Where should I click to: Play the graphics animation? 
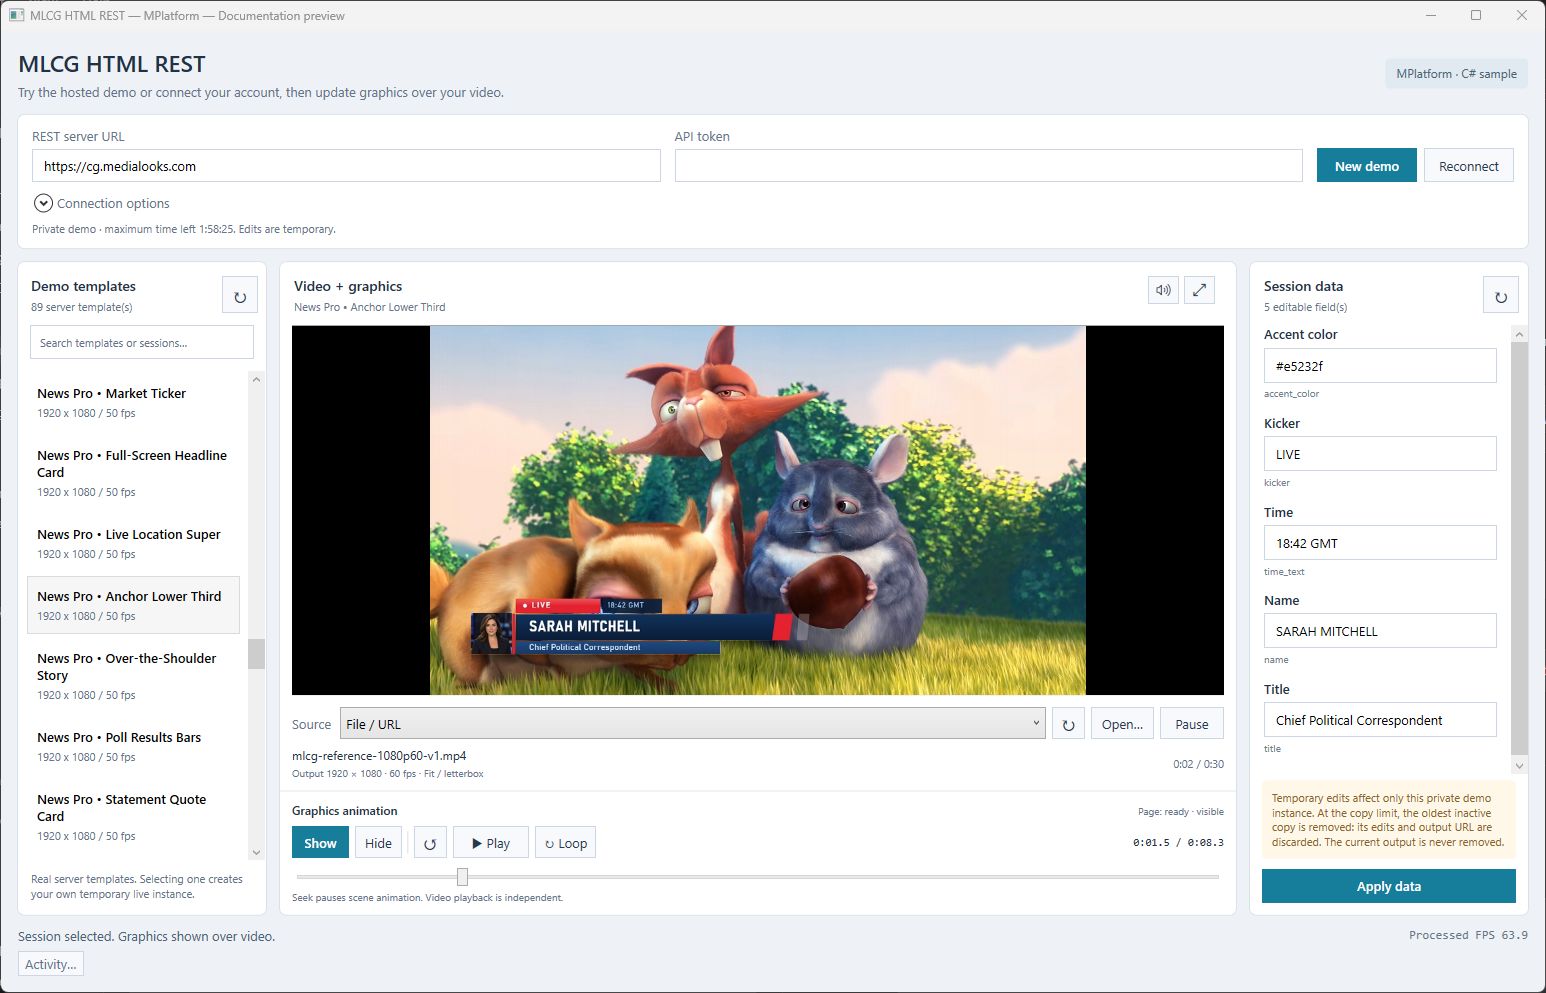tap(491, 843)
